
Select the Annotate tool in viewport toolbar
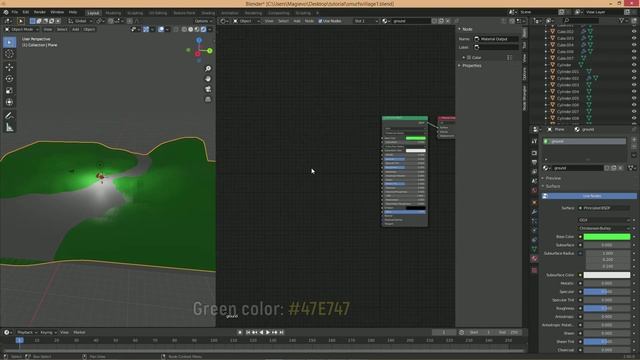pos(9,116)
